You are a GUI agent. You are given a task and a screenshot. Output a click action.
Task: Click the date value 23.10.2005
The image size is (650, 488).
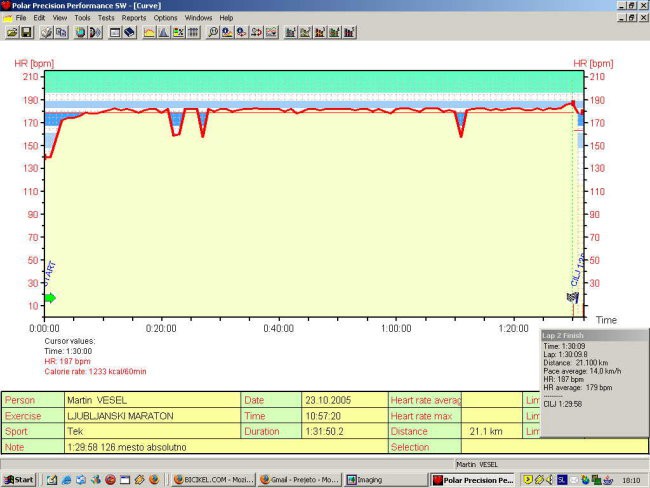(x=344, y=400)
